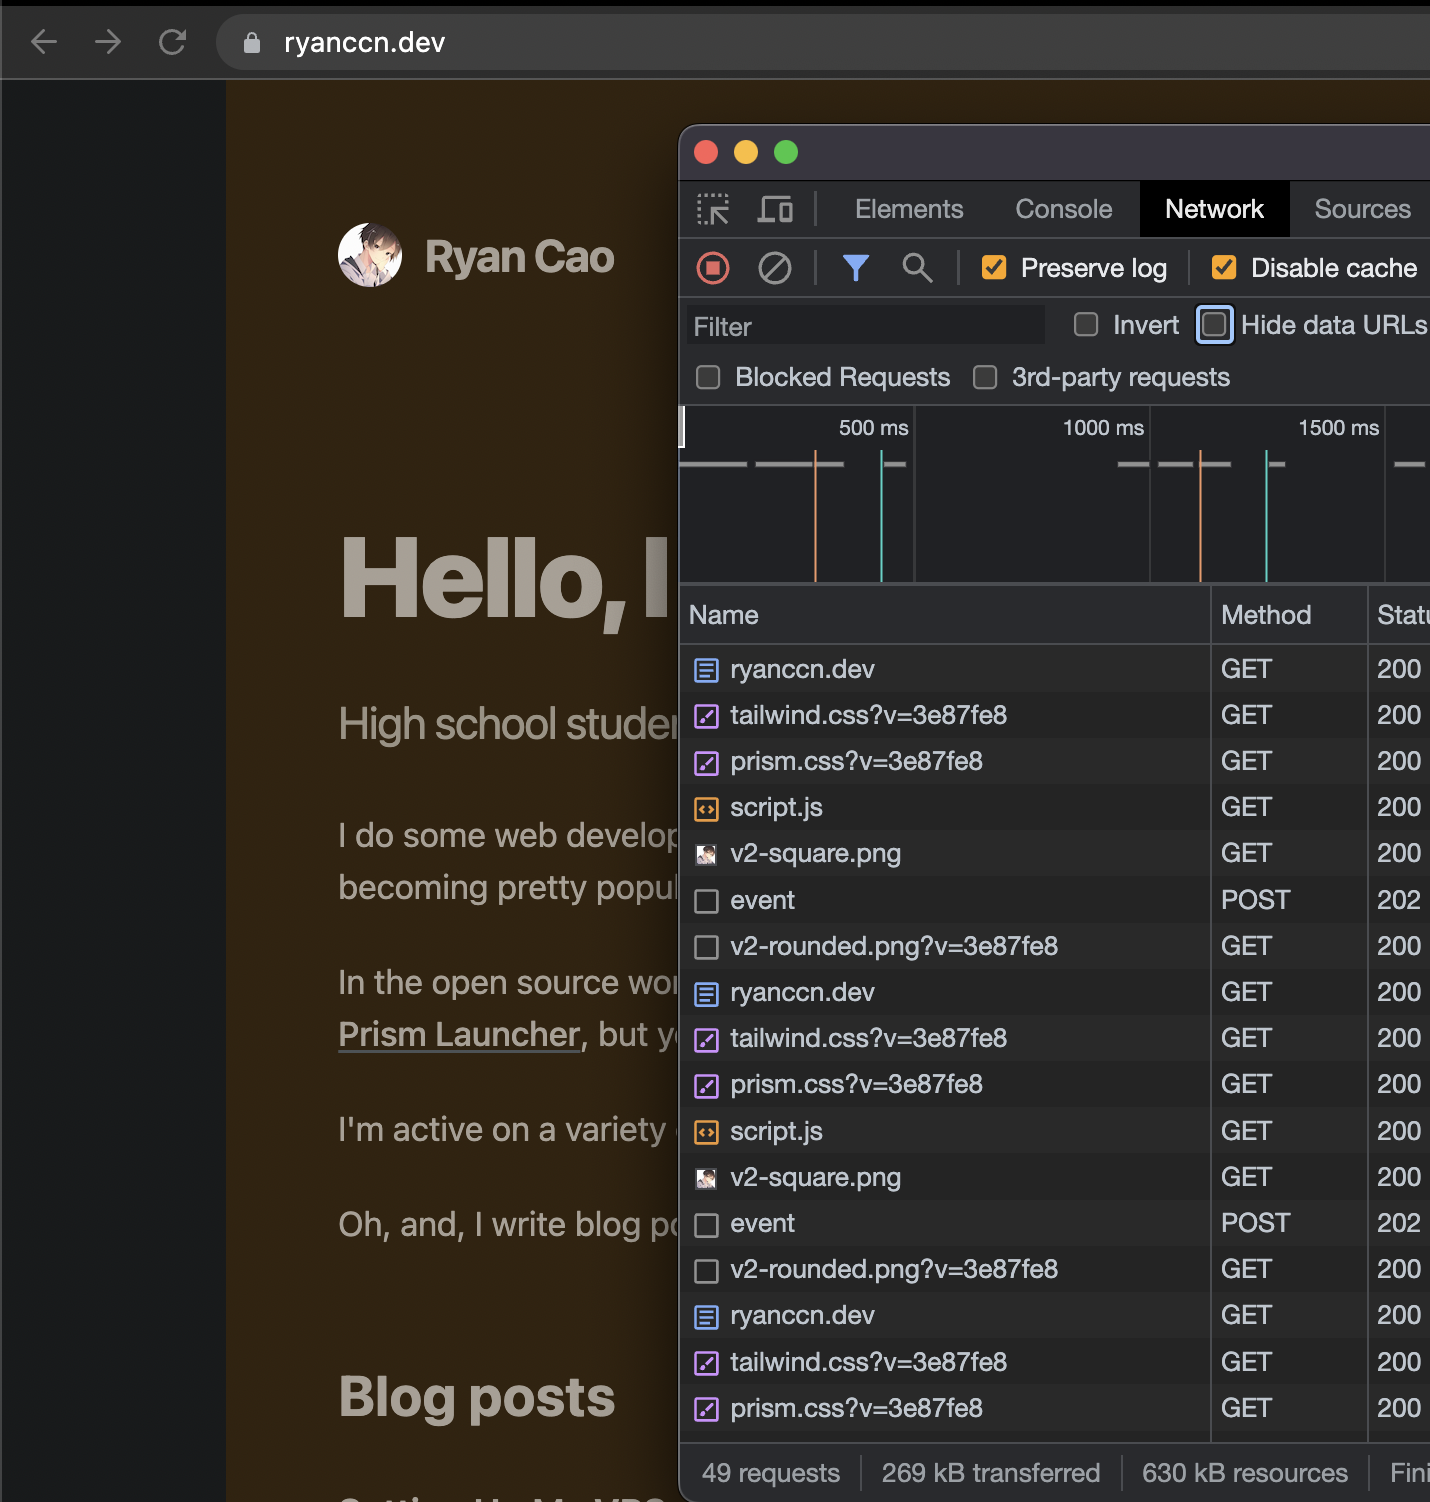
Task: Click the inspect element picker icon
Action: [x=713, y=209]
